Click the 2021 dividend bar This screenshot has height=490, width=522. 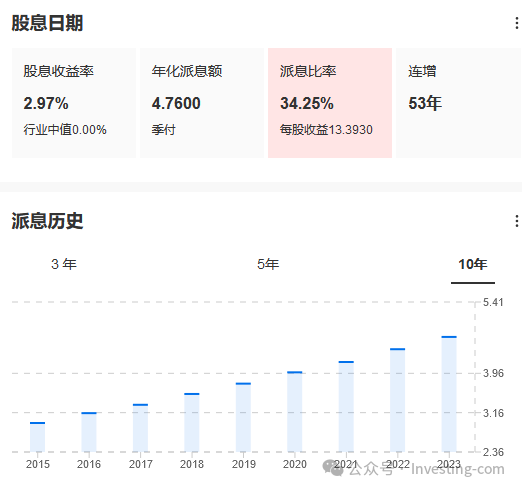[x=346, y=406]
